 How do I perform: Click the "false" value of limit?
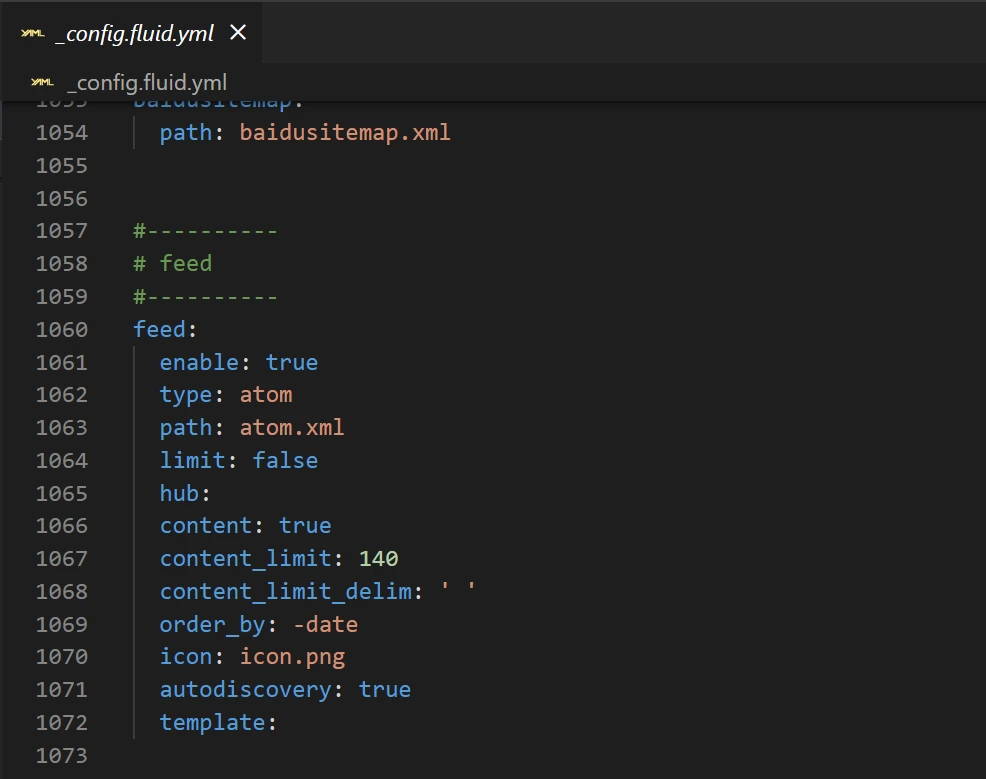coord(285,460)
